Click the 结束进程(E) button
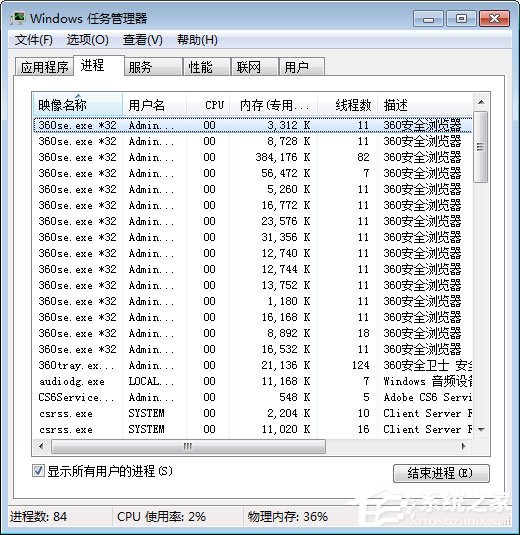The image size is (520, 535). coord(441,473)
